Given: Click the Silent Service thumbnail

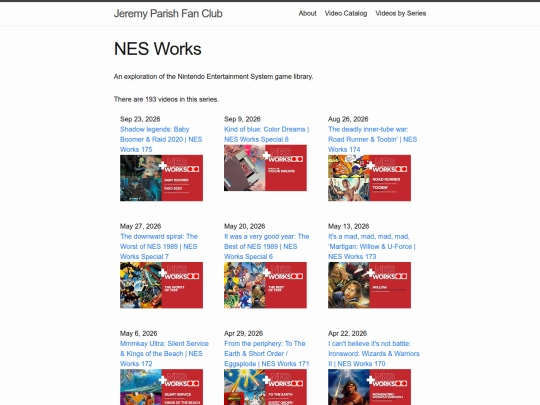Looking at the screenshot, I should [162, 387].
